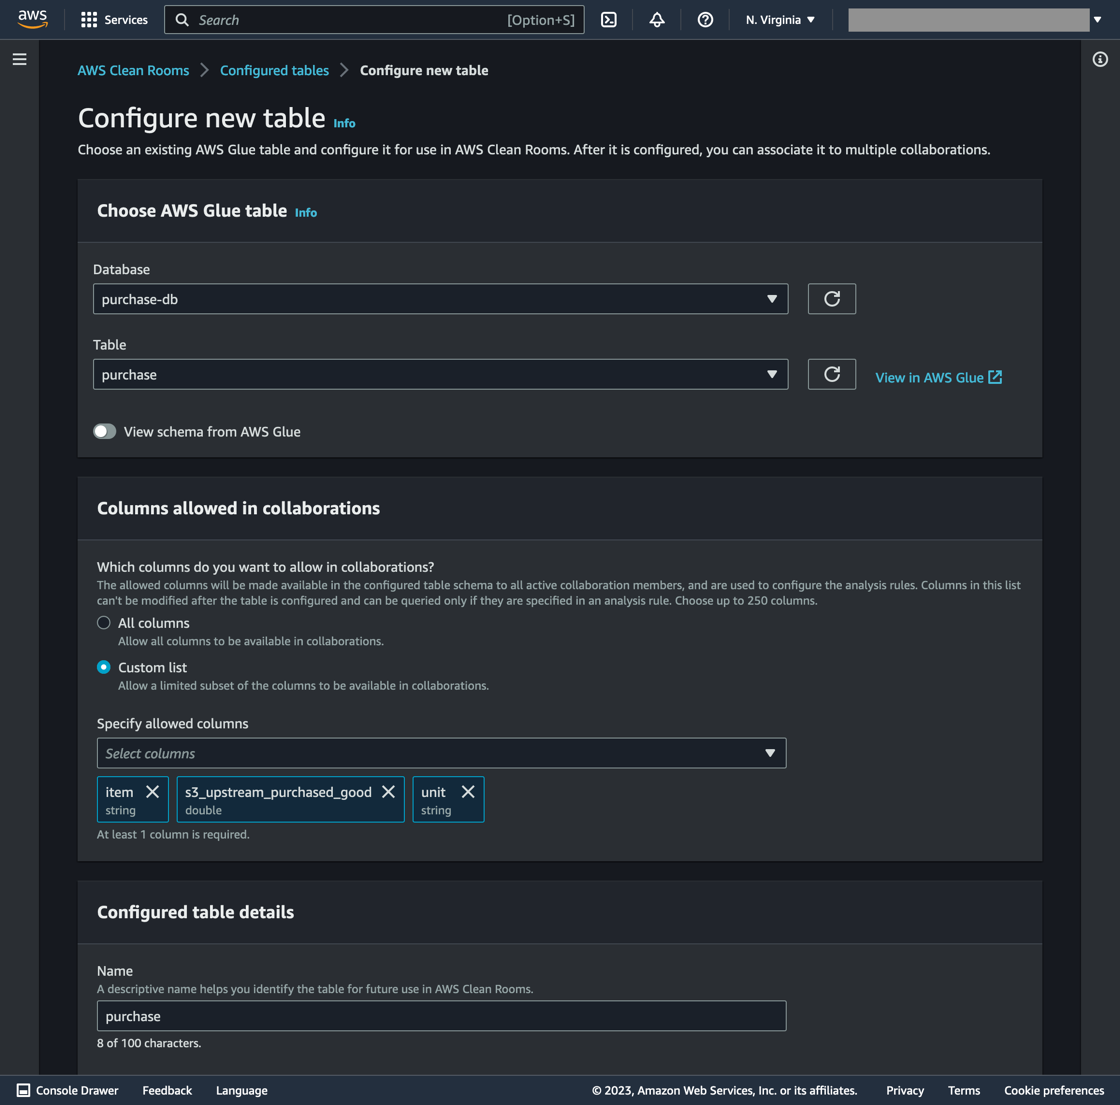Open the Info panel icon on the right

(1098, 59)
